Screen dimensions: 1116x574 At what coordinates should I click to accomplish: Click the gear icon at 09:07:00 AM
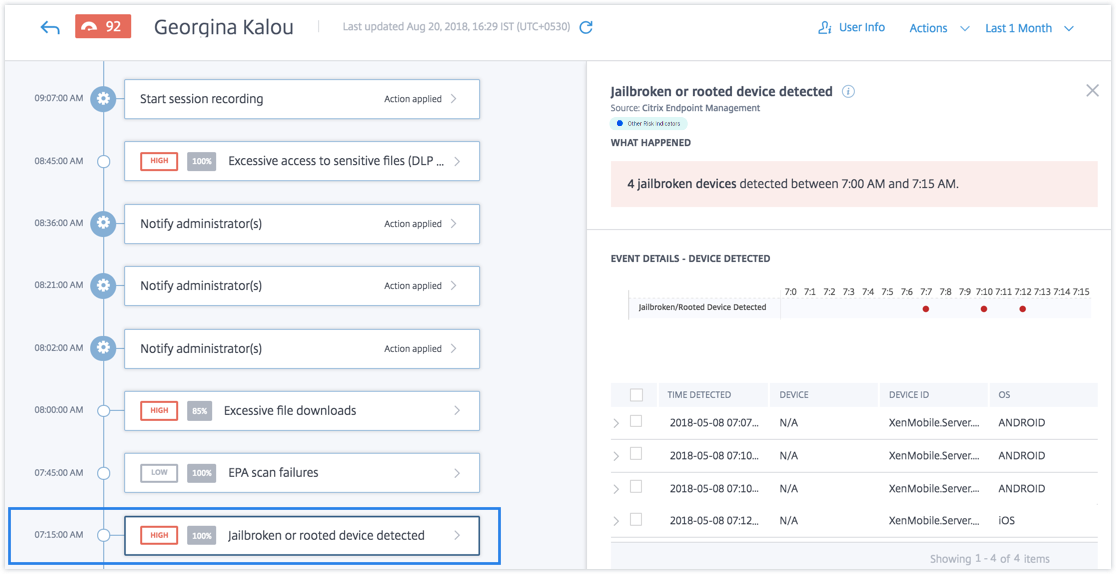point(103,99)
